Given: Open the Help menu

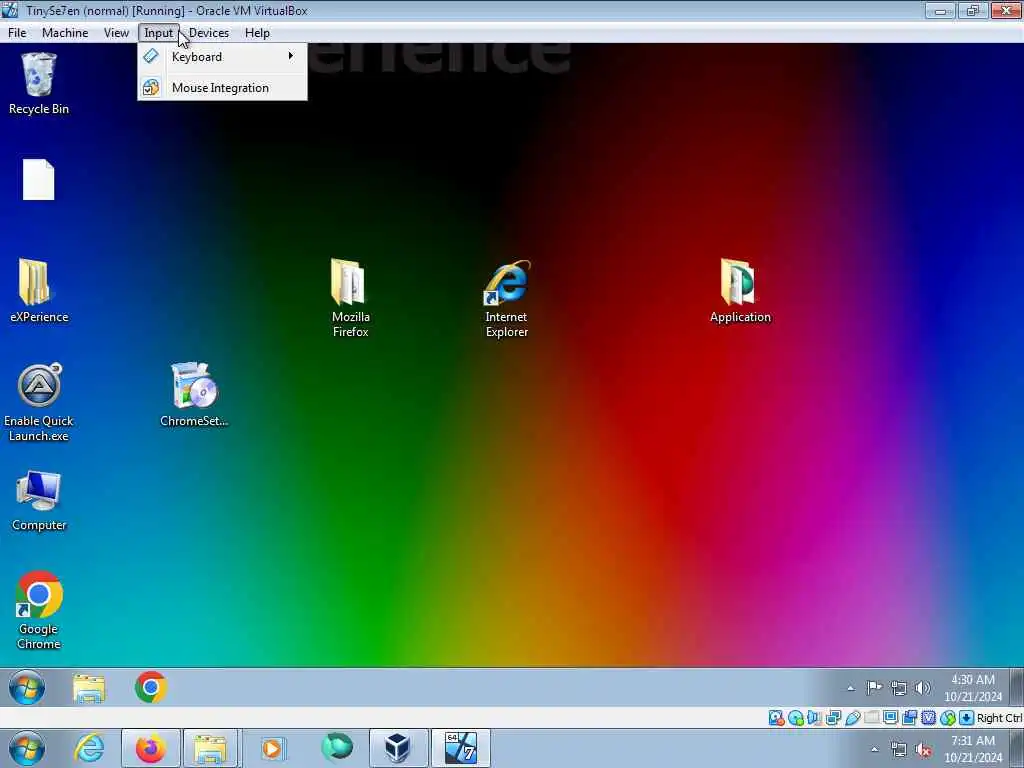Looking at the screenshot, I should point(257,33).
